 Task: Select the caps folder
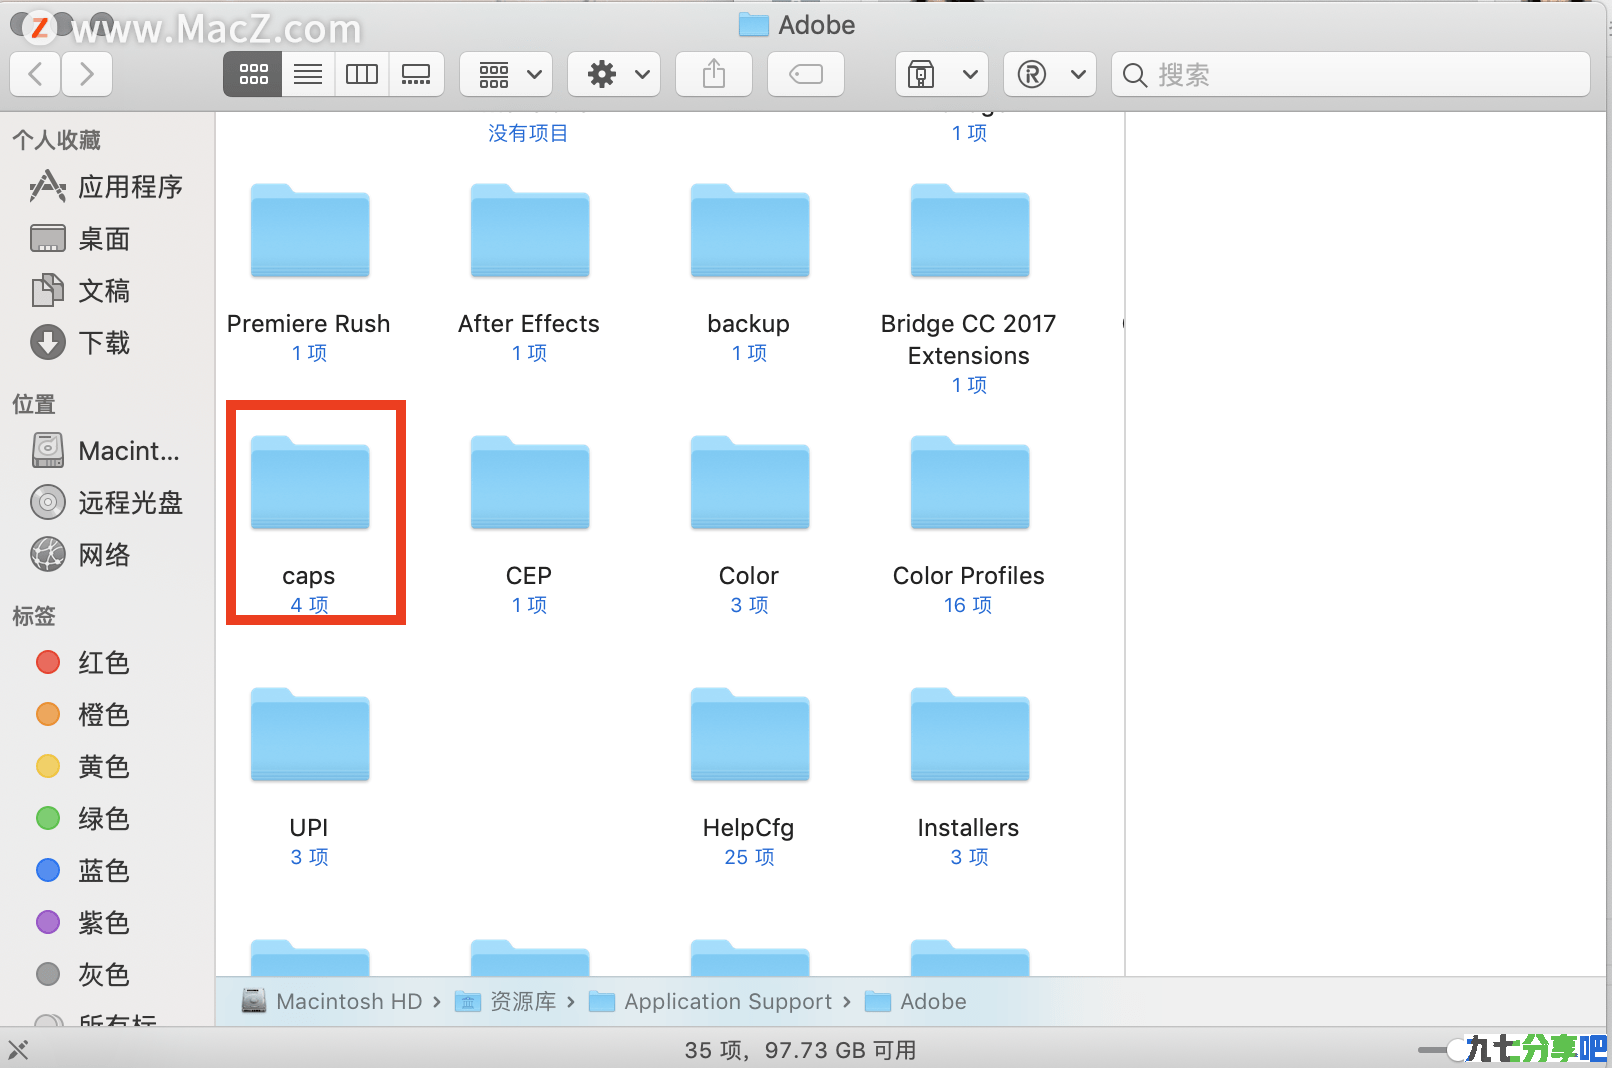(x=310, y=483)
